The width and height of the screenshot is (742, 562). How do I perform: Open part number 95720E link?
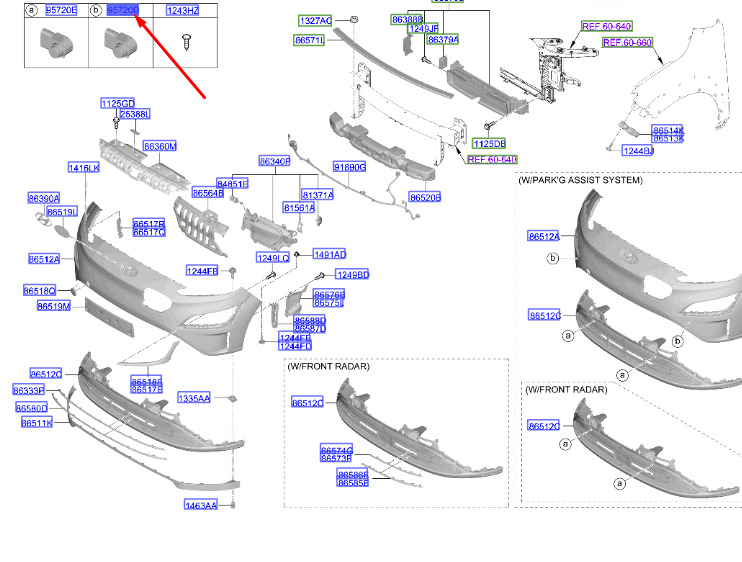pos(62,10)
